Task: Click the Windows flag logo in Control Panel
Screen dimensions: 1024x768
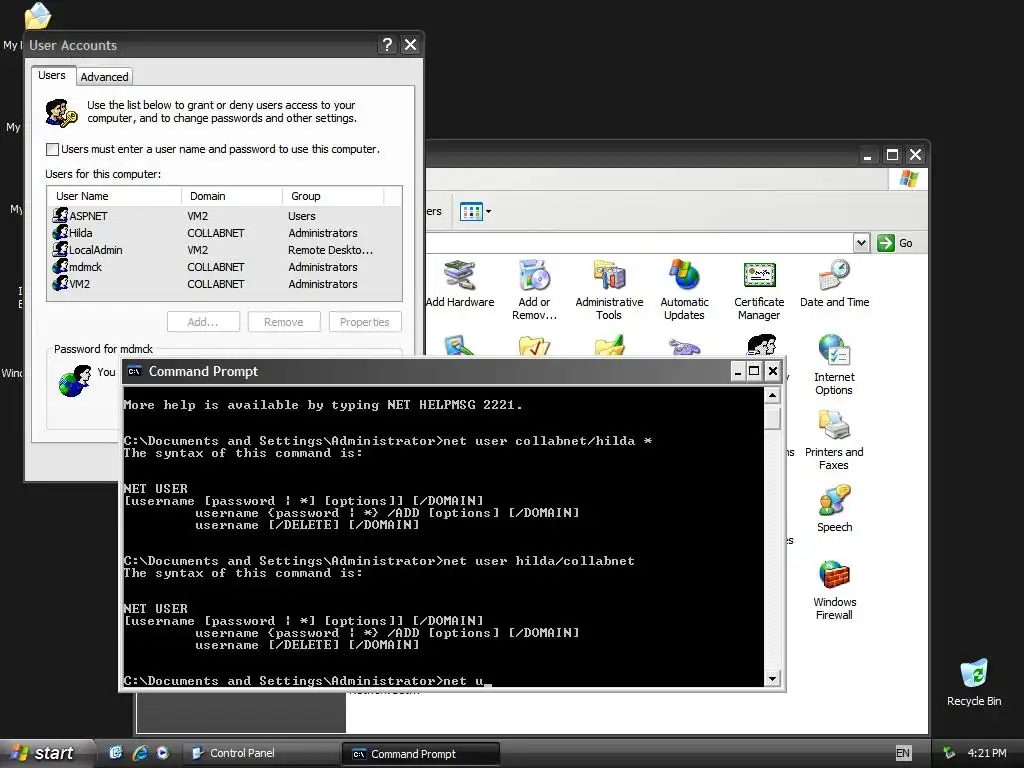Action: 908,178
